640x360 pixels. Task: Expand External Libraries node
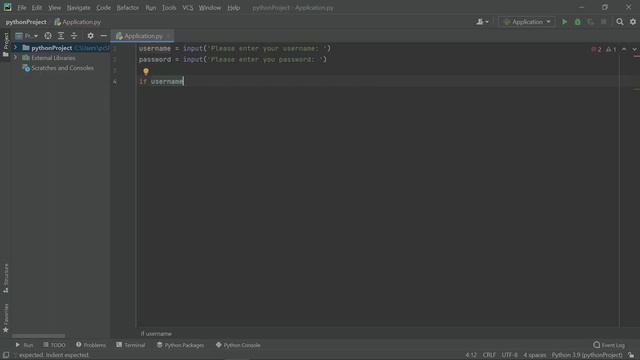(16, 58)
